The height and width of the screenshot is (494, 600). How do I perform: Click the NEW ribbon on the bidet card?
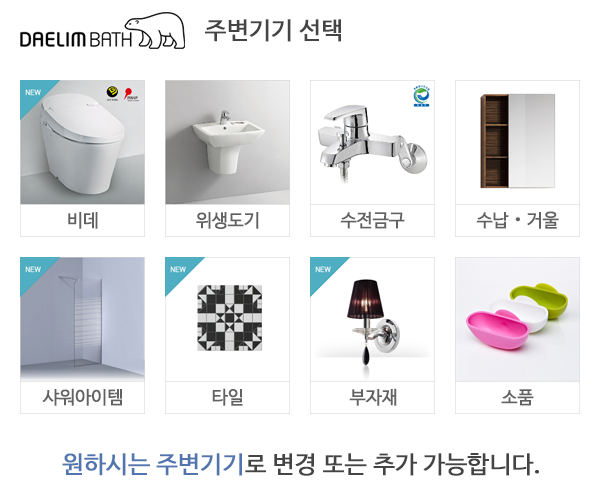[x=34, y=93]
